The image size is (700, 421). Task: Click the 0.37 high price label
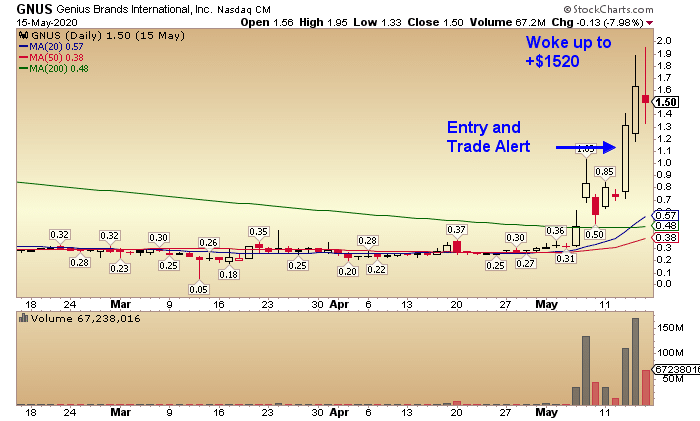tap(456, 229)
